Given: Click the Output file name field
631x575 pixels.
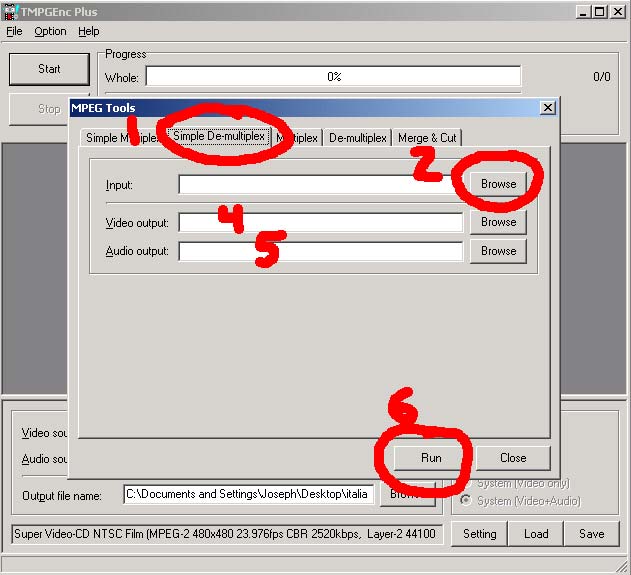Looking at the screenshot, I should tap(248, 494).
